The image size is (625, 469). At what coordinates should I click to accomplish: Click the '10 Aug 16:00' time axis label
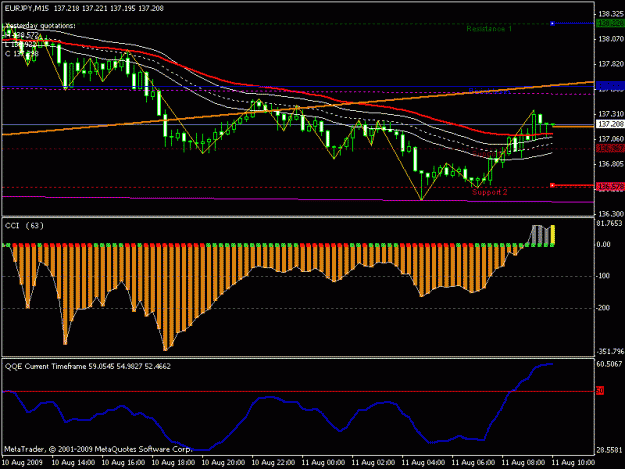coord(123,463)
